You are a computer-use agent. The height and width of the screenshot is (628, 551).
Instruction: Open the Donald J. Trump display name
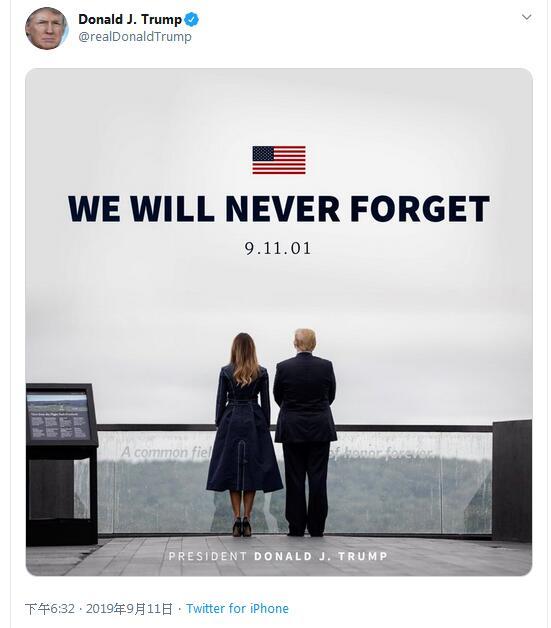[x=130, y=19]
